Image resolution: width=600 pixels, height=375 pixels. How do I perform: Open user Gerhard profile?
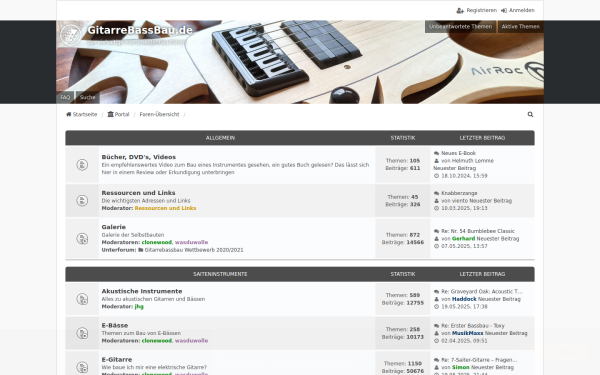[463, 239]
